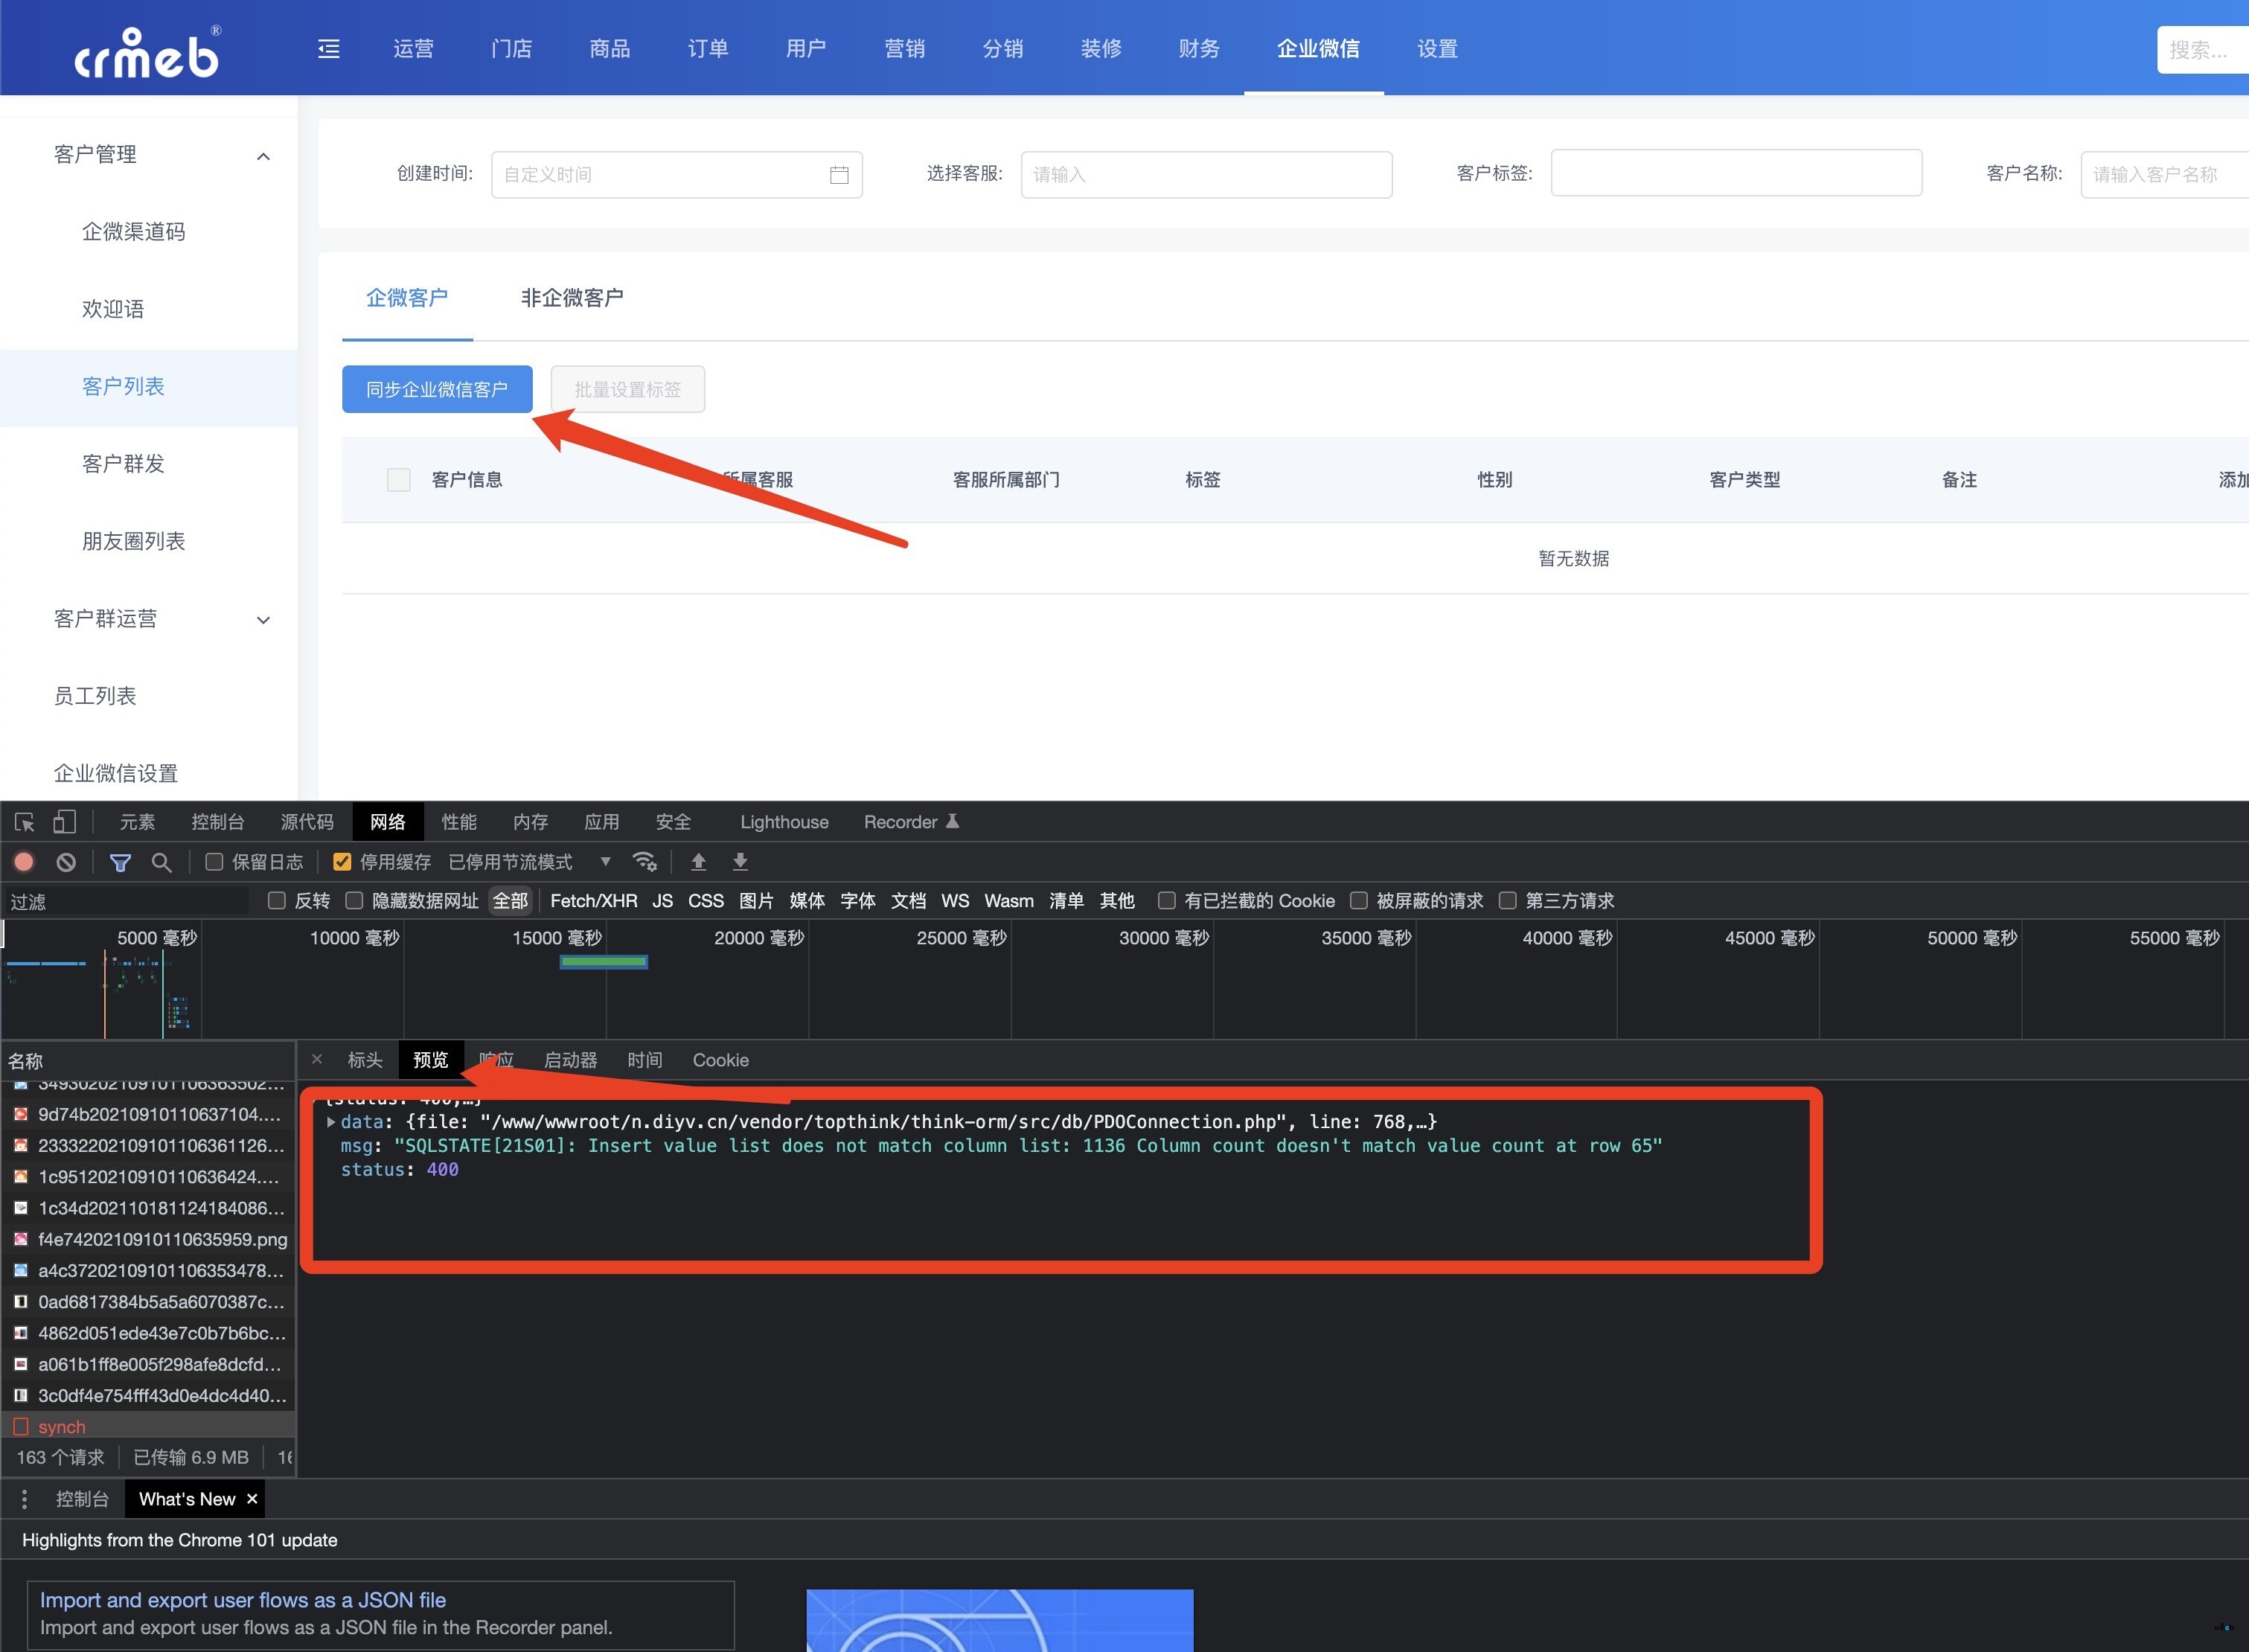Screen dimensions: 2249x1652
Task: Filter requests by JS type
Action: 662,901
